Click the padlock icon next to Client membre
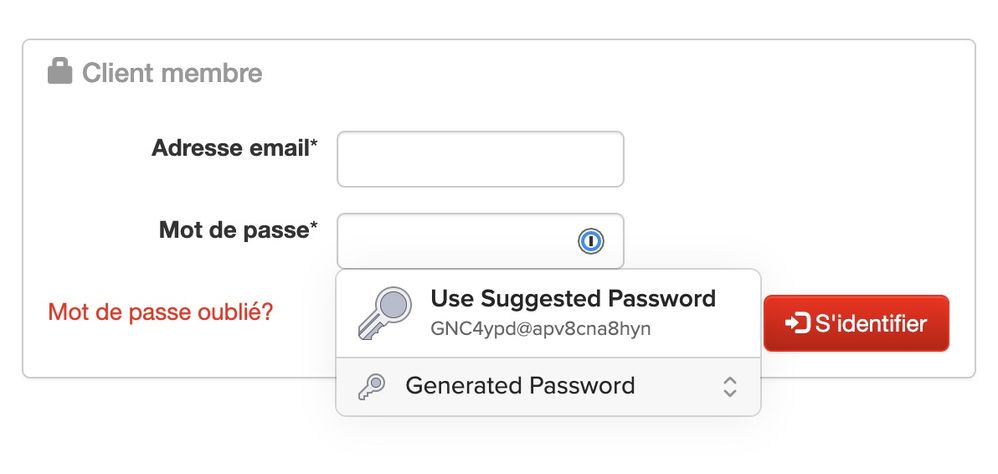This screenshot has height=474, width=998. point(60,72)
